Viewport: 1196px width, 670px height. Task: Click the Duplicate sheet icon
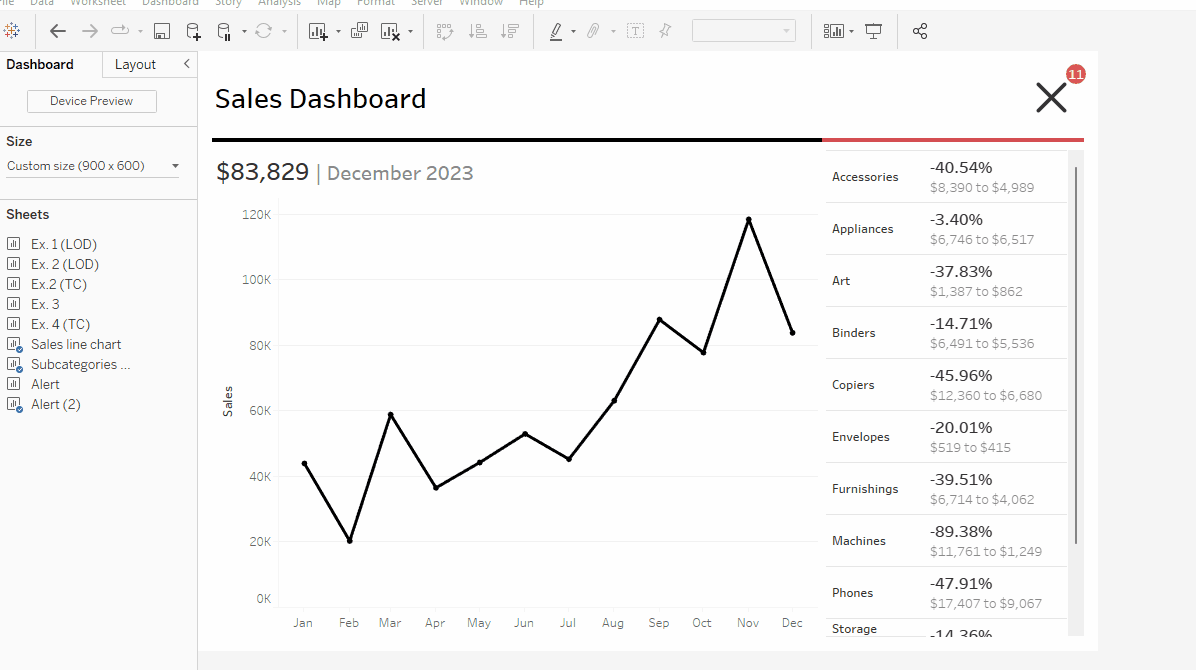tap(359, 31)
